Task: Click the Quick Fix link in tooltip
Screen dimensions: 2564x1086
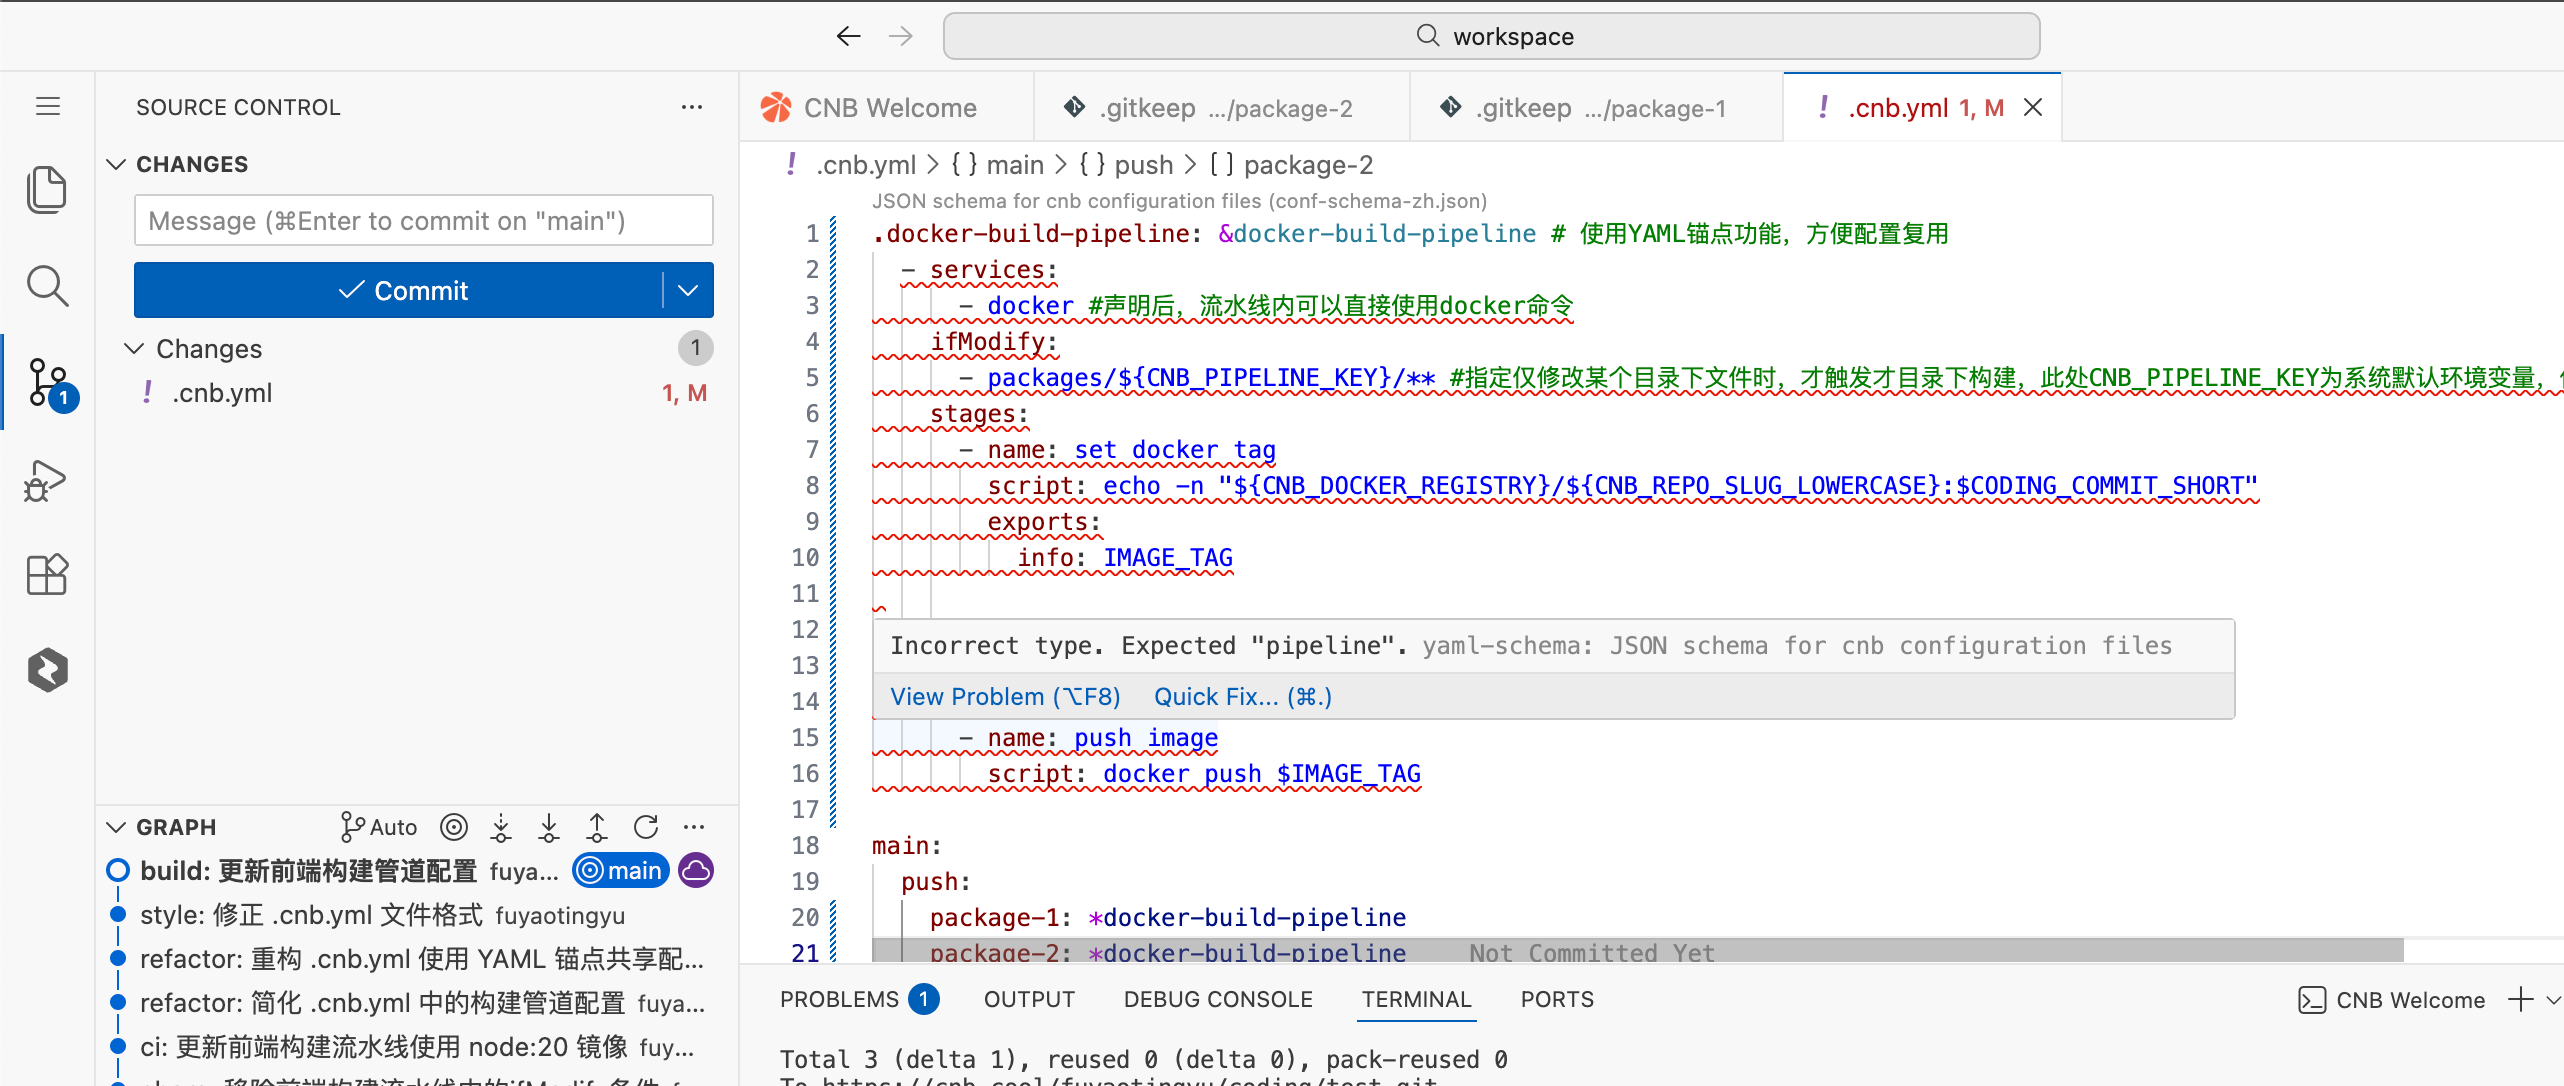Action: coord(1242,697)
